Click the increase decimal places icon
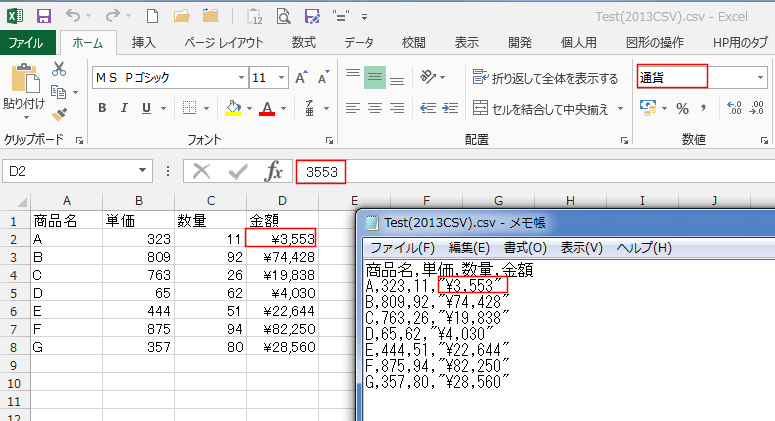This screenshot has width=775, height=421. [x=734, y=108]
